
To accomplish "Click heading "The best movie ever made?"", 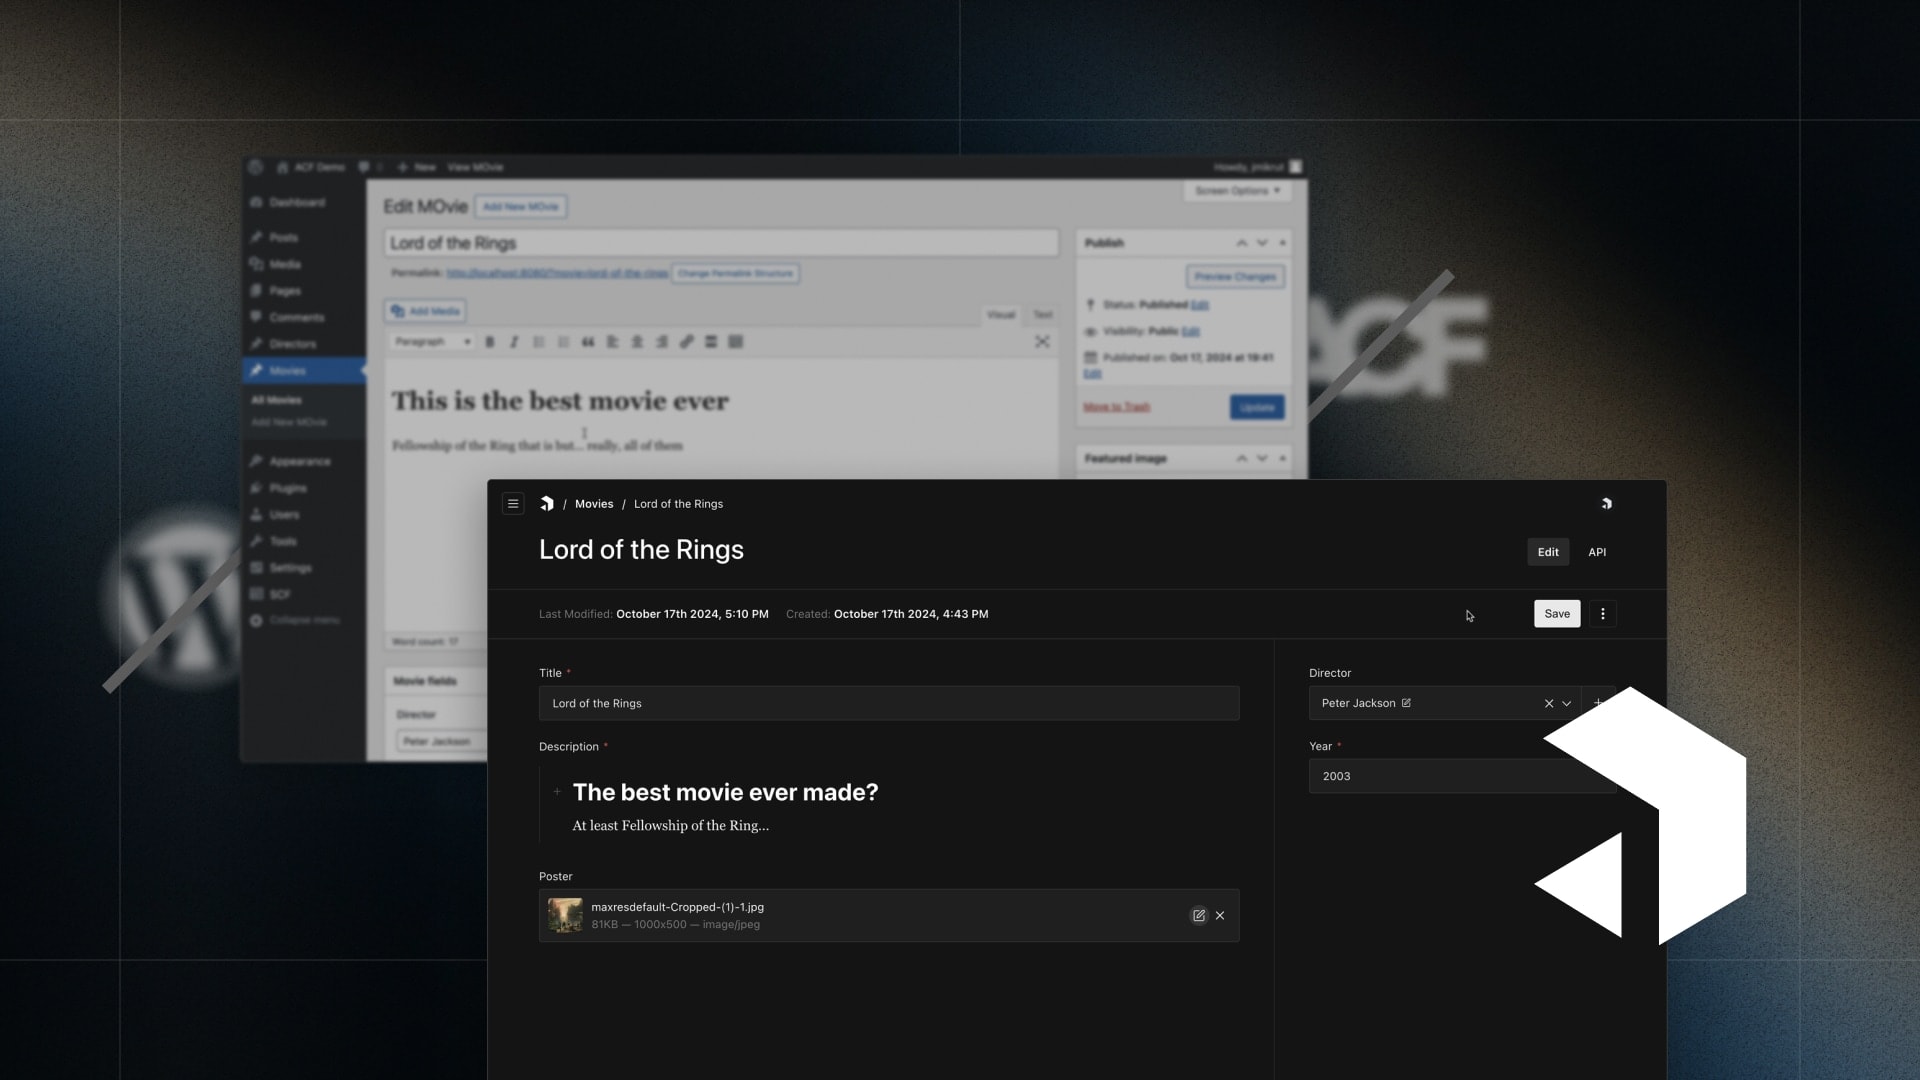I will (x=725, y=792).
